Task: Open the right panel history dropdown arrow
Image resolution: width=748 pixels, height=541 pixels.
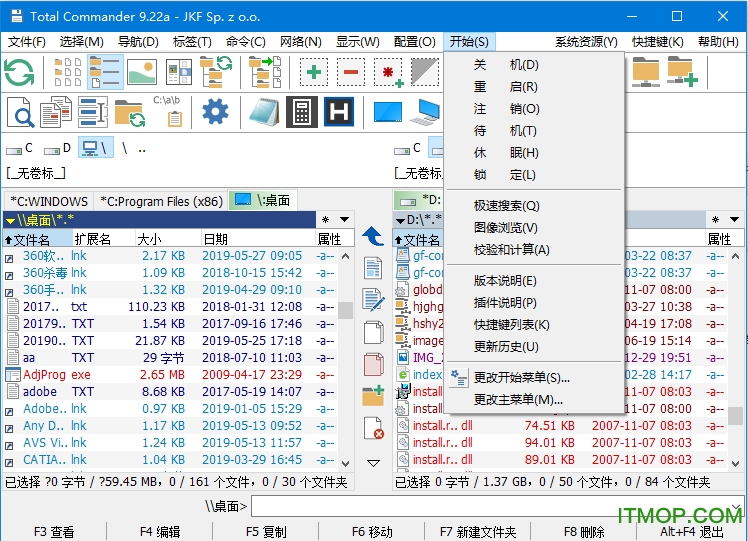Action: [734, 220]
